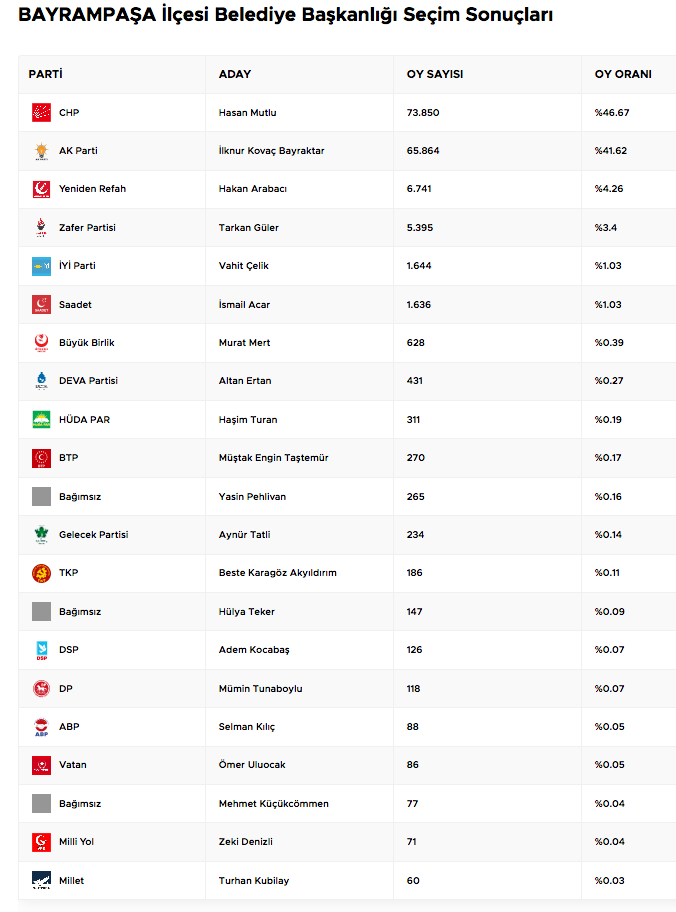This screenshot has height=912, width=676.
Task: Click the DSP dove logo
Action: pyautogui.click(x=41, y=650)
